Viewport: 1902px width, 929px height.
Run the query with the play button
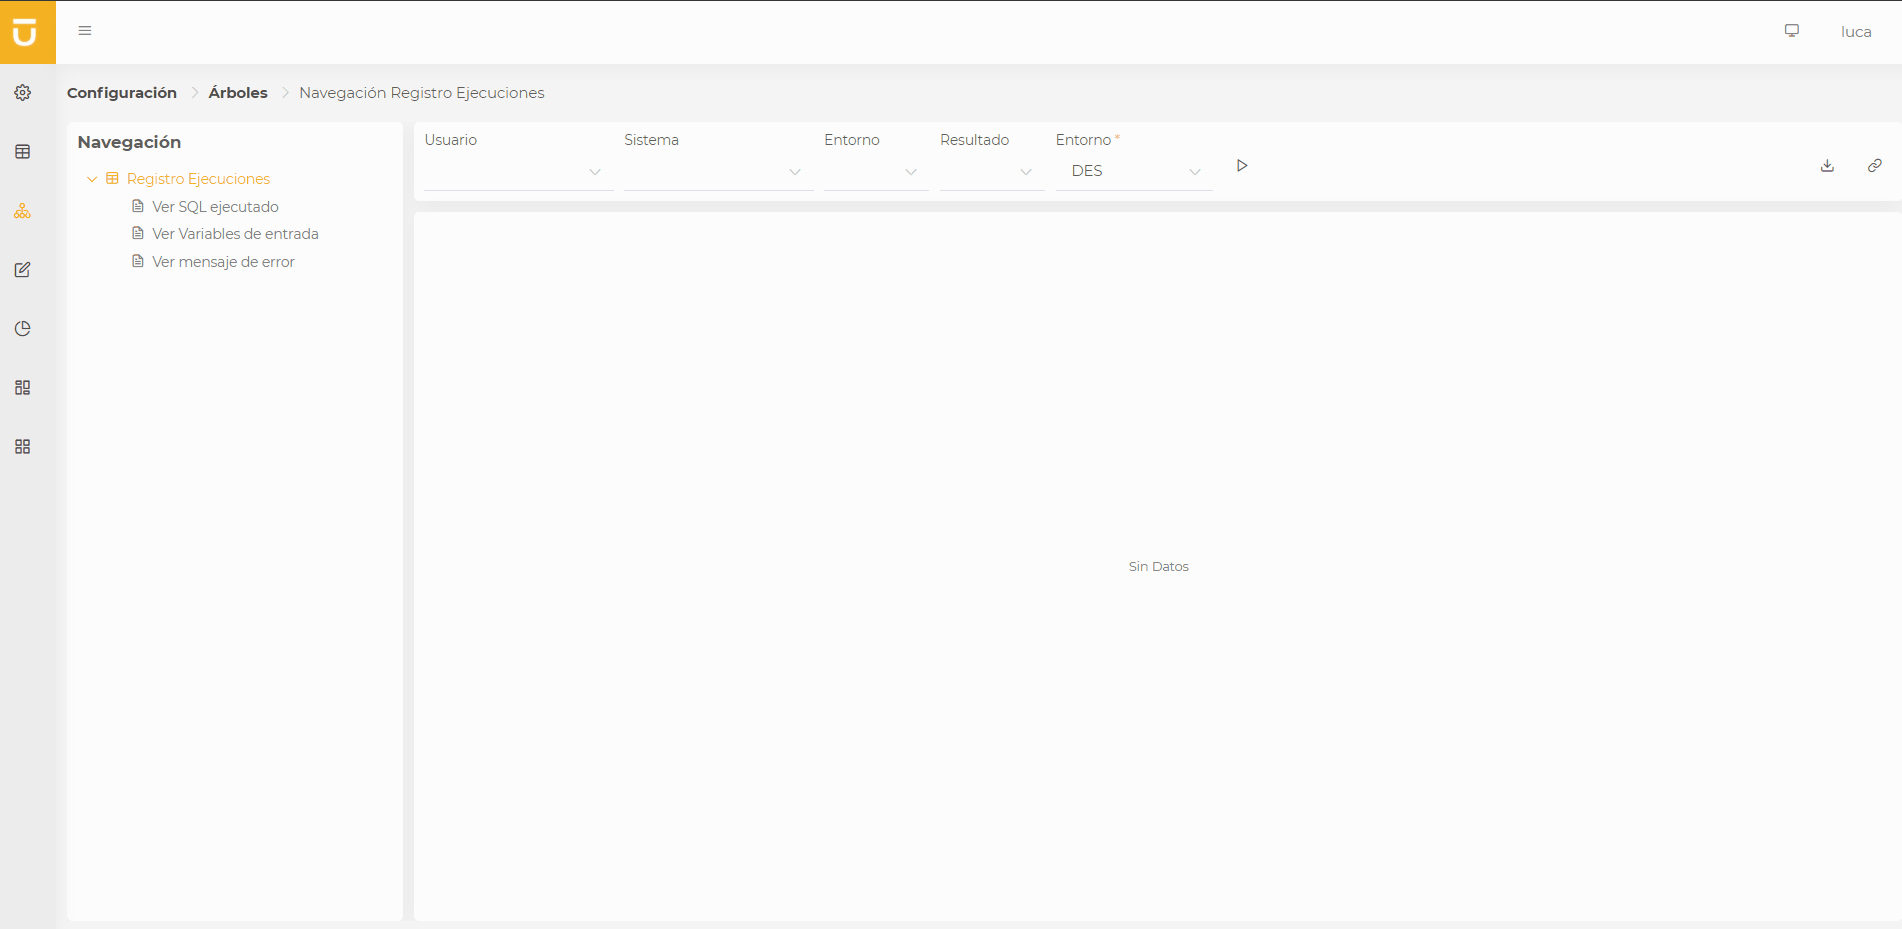pos(1242,166)
